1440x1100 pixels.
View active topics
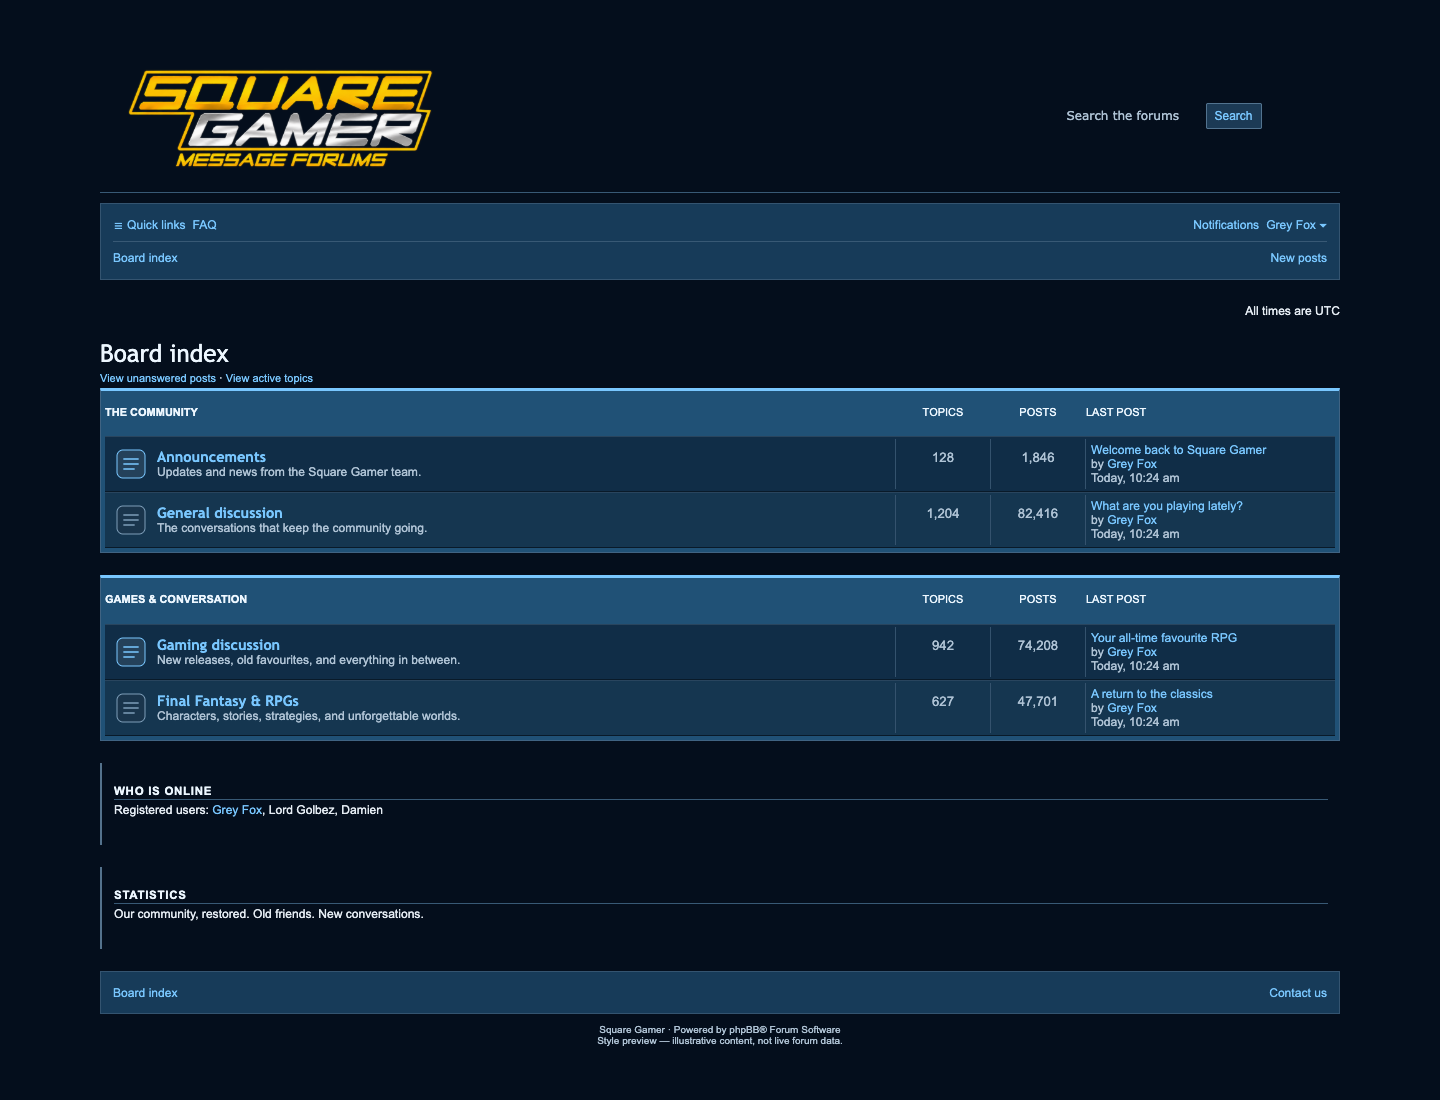click(269, 379)
